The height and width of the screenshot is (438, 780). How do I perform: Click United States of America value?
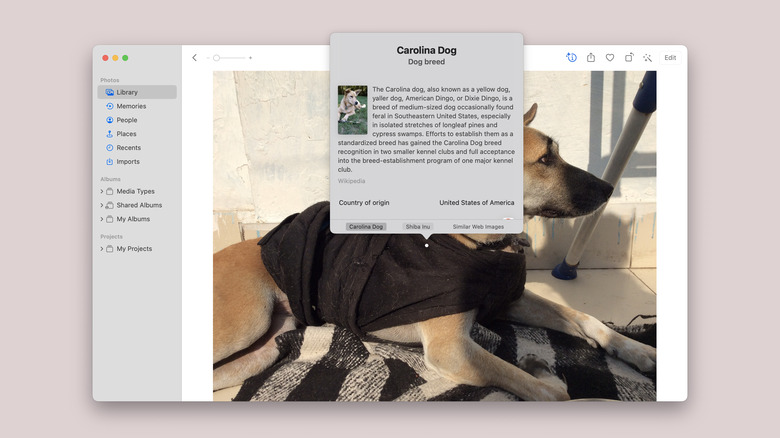pyautogui.click(x=477, y=203)
